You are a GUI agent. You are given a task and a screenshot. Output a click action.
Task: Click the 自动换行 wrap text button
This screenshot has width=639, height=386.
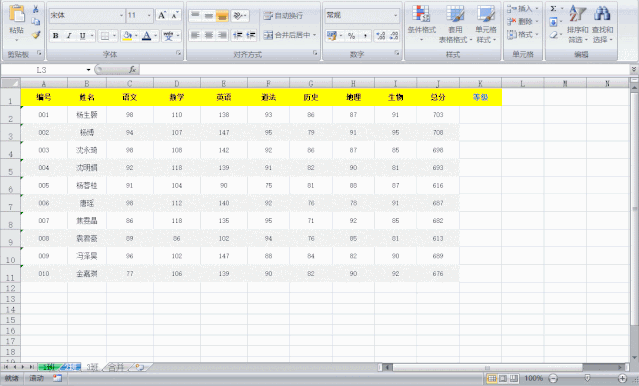[283, 15]
